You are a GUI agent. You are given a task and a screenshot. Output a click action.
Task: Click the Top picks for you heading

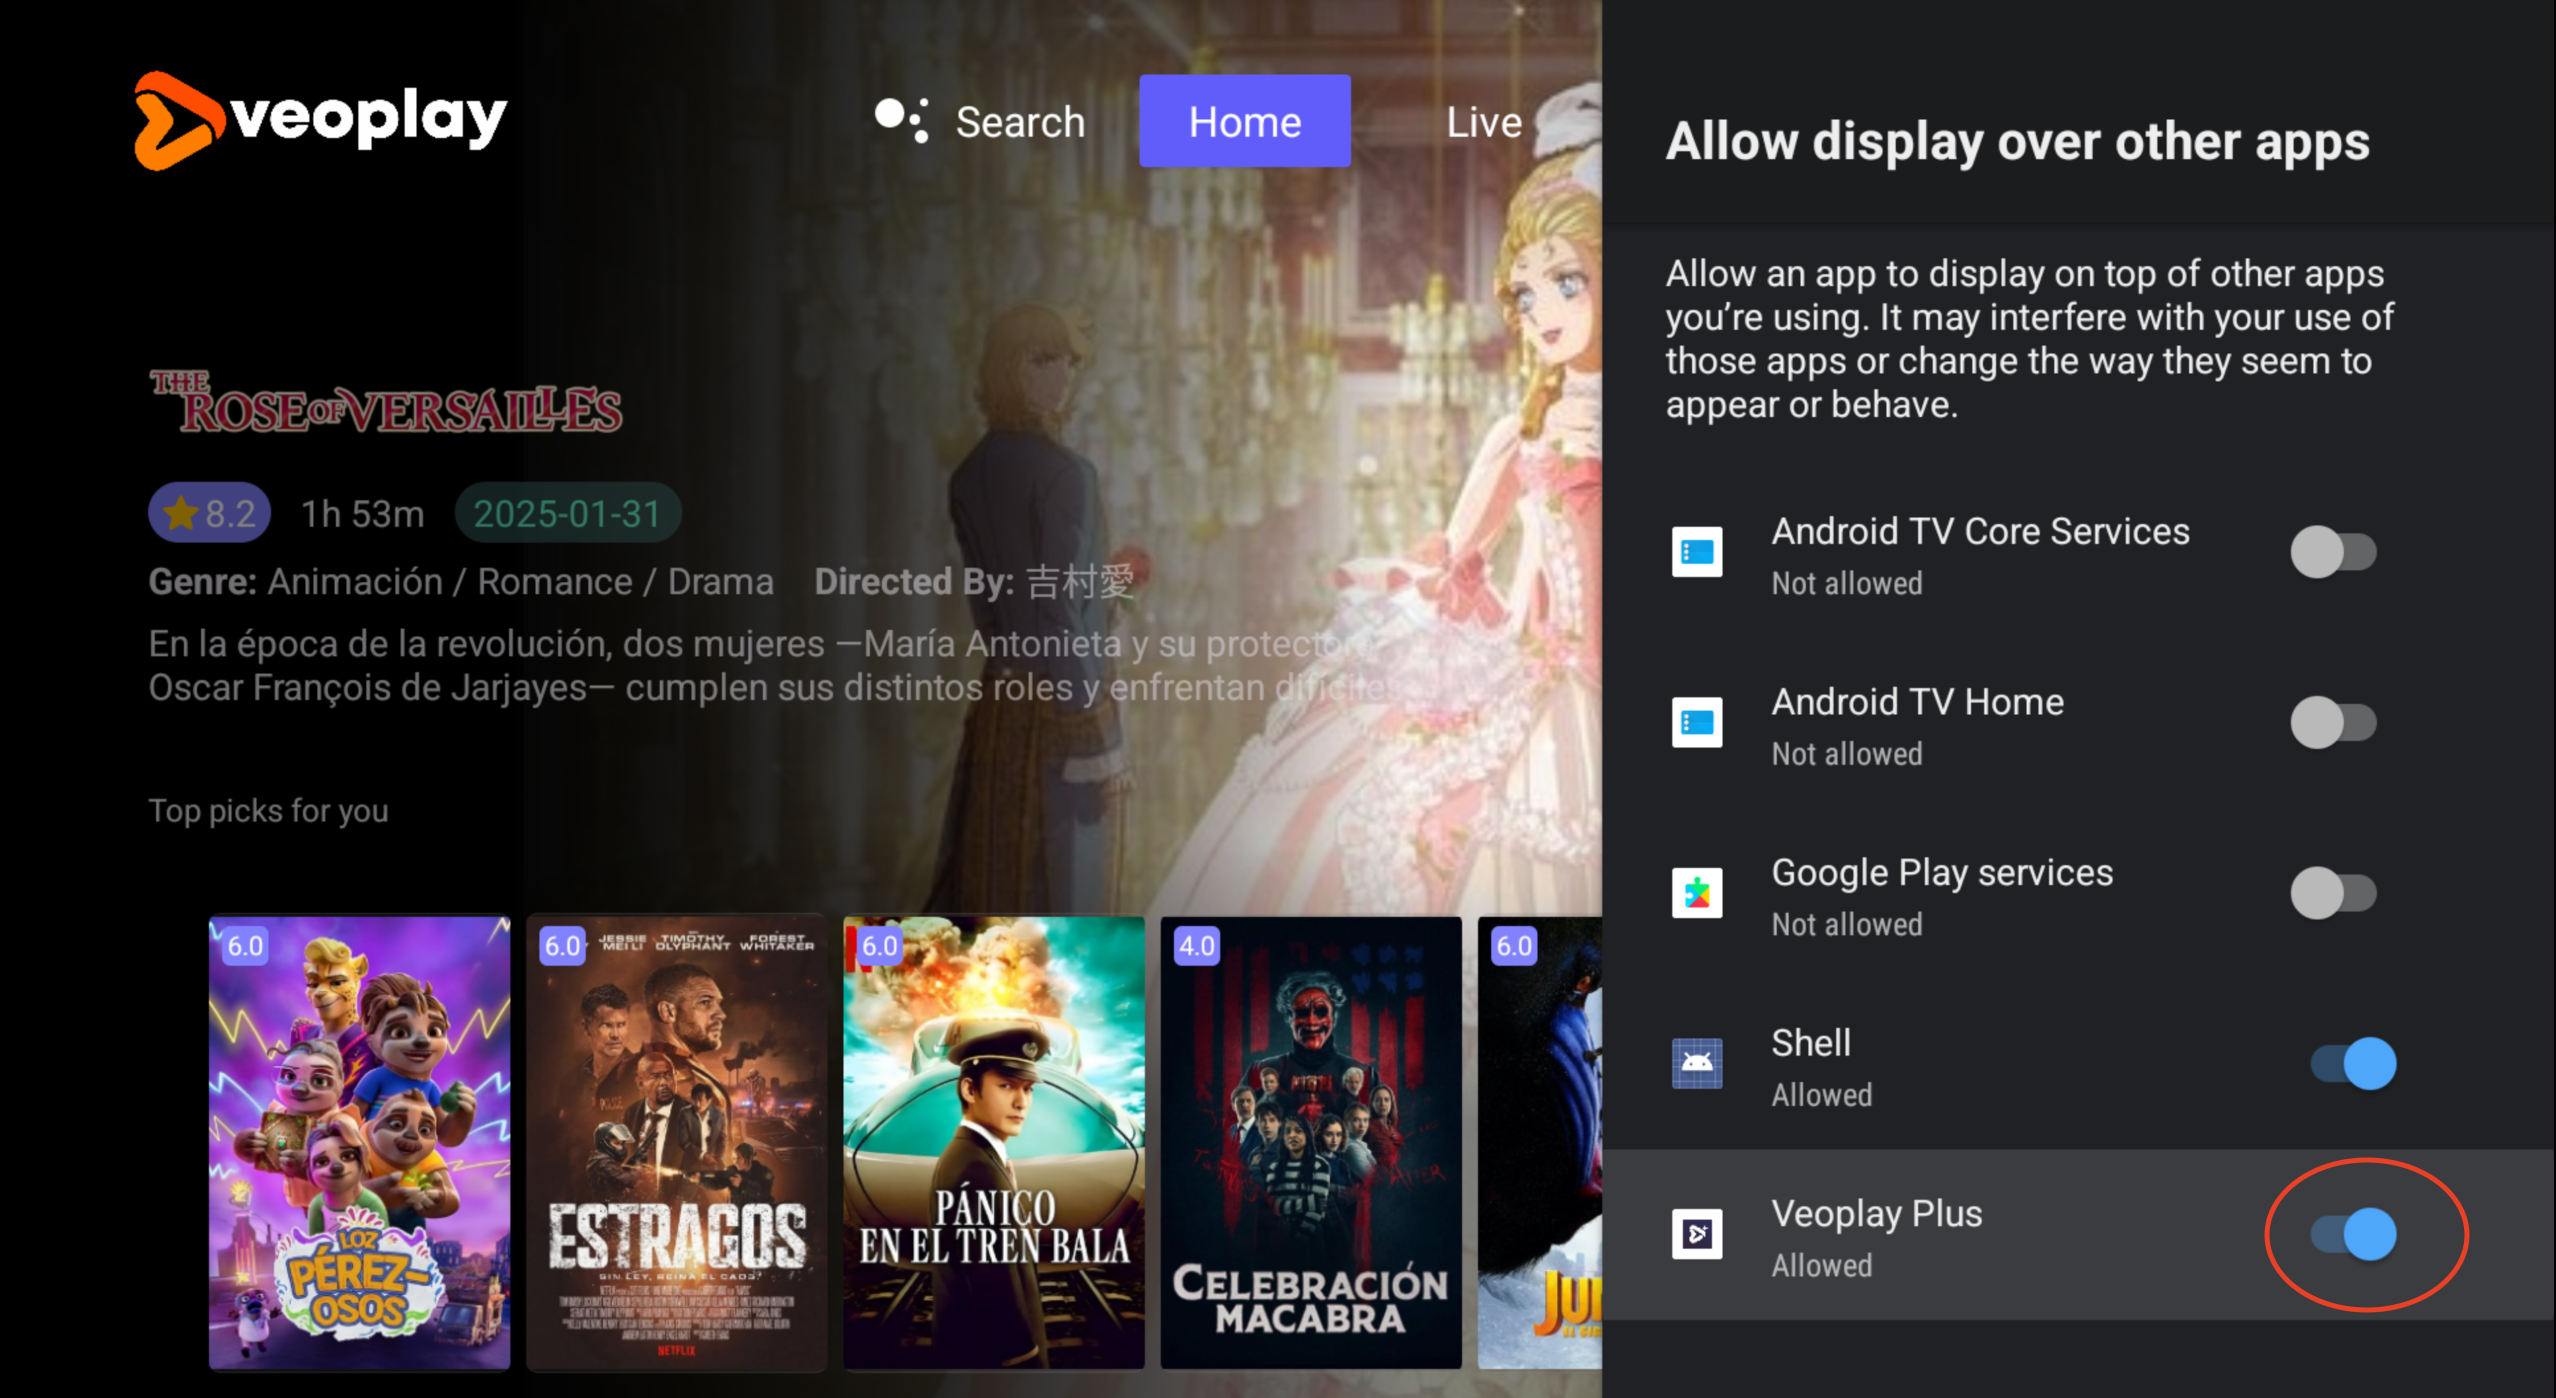tap(268, 810)
